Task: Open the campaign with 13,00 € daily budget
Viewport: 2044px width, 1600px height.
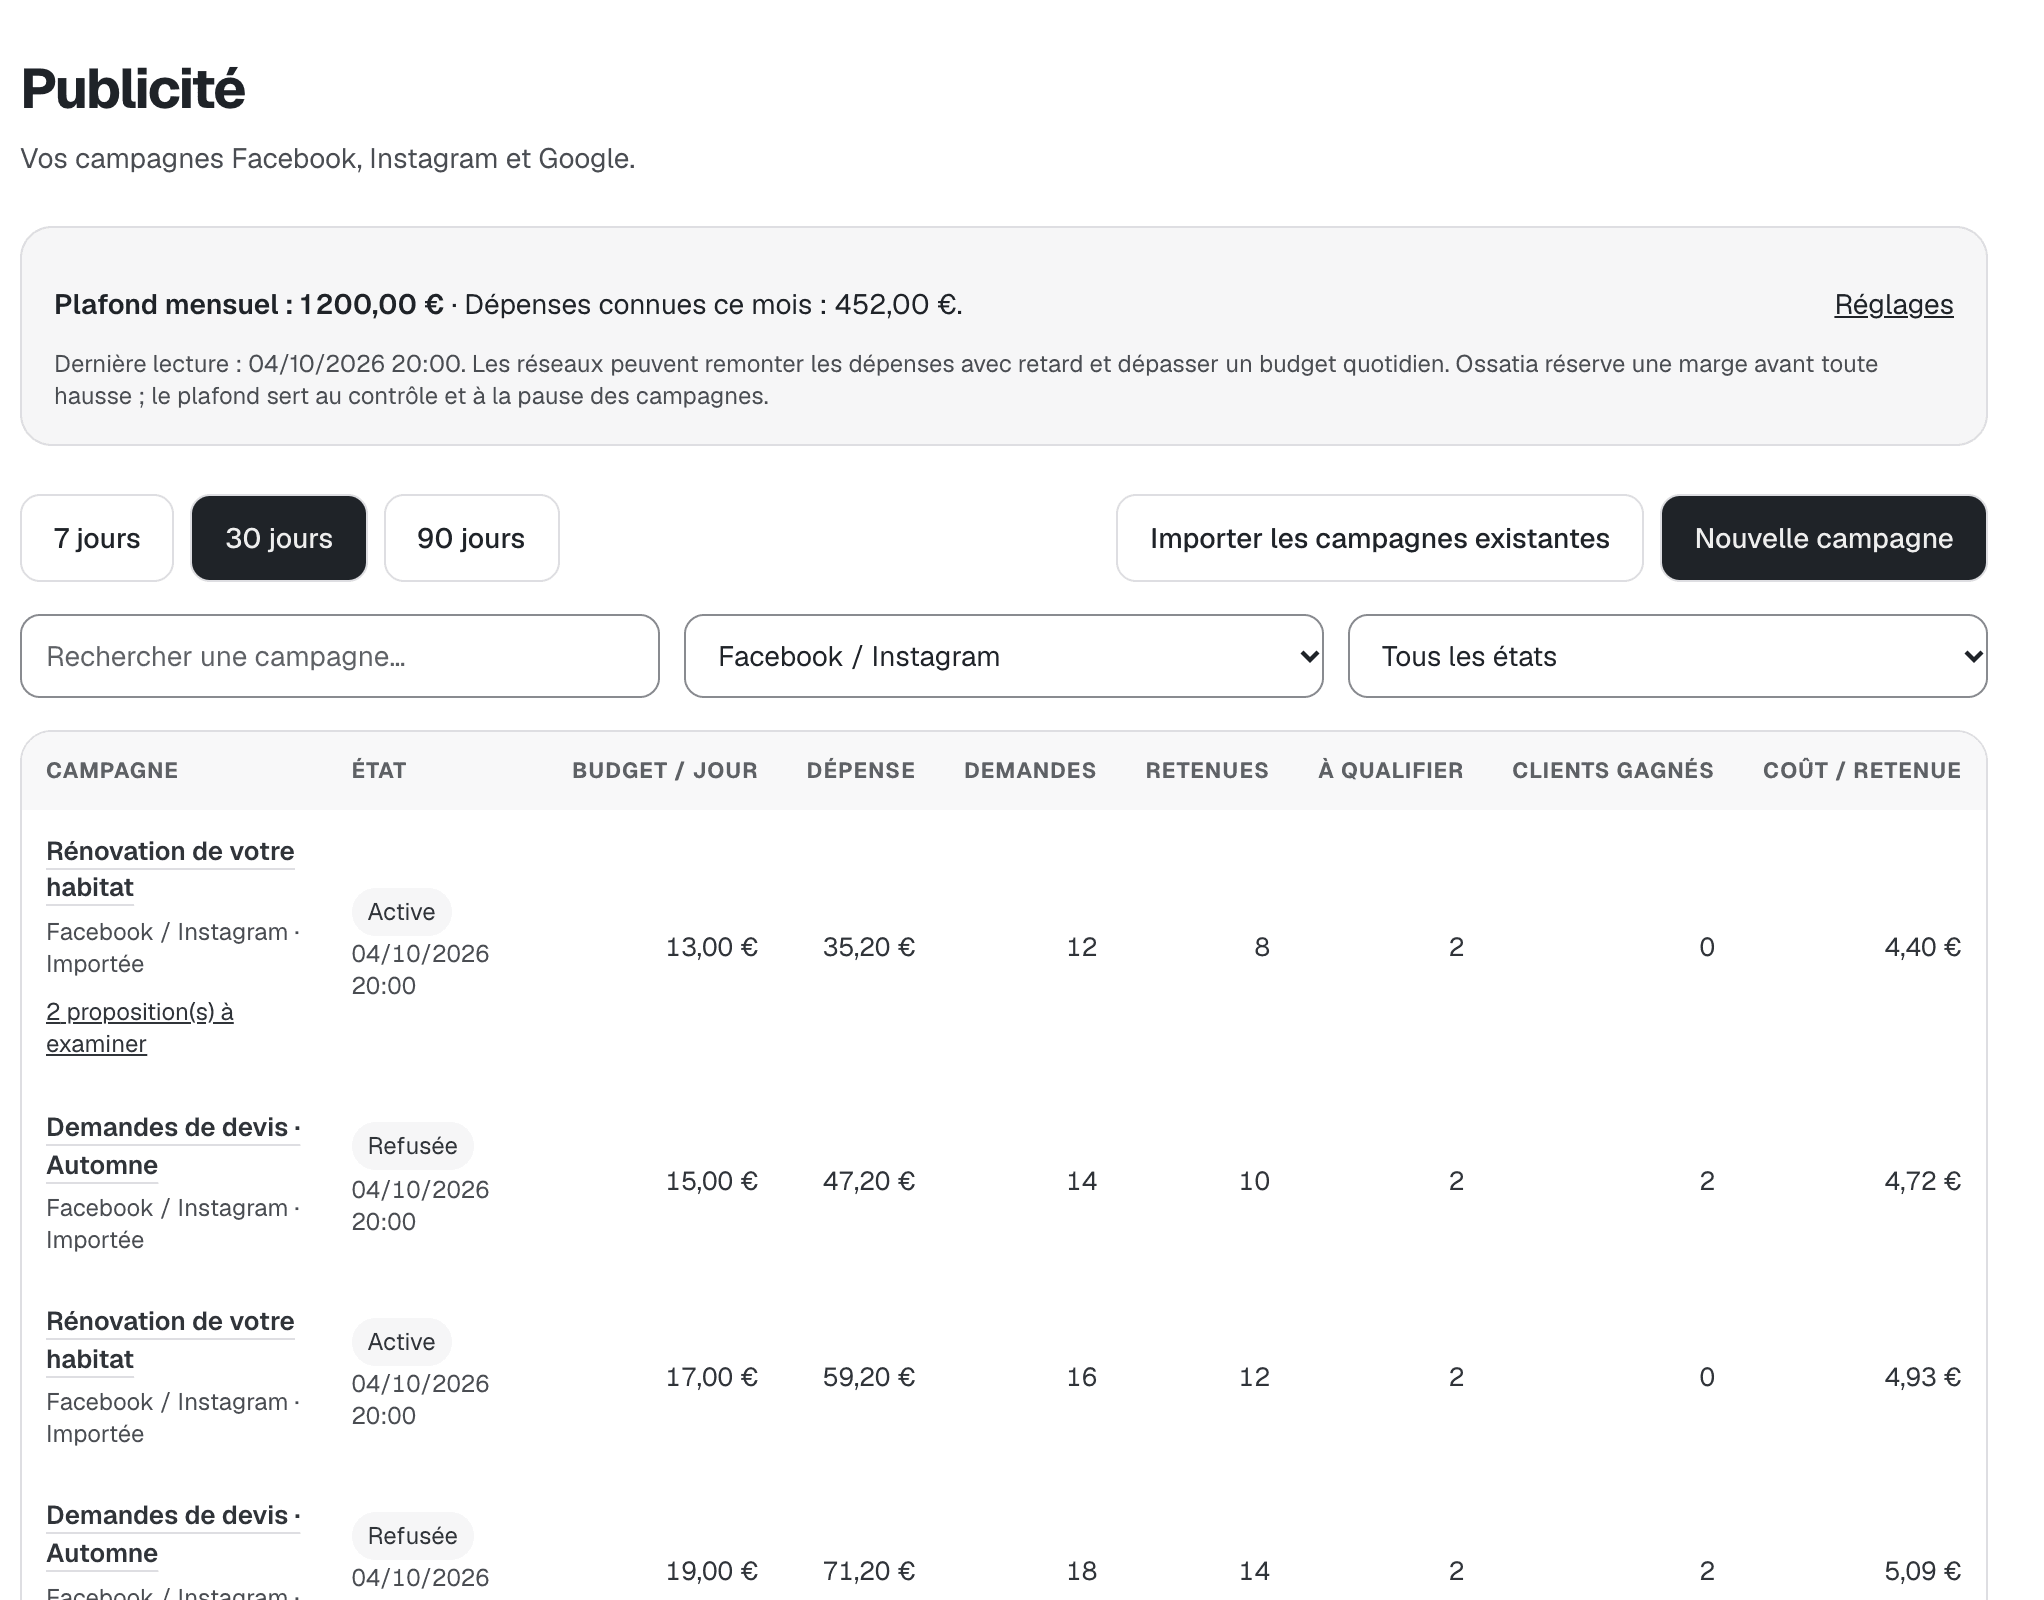Action: (x=170, y=869)
